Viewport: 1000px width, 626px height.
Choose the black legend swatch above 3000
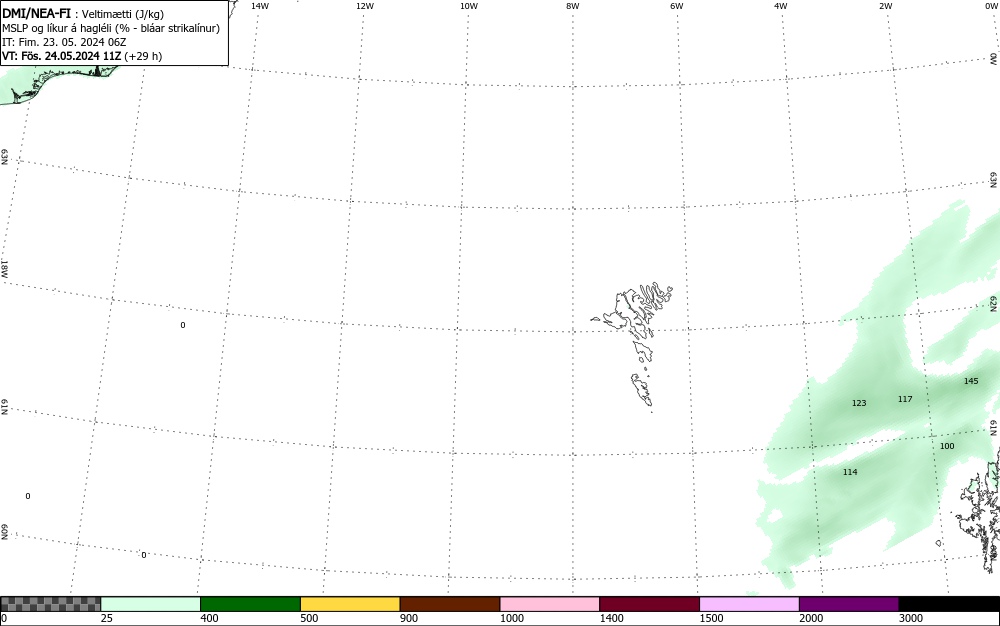[949, 604]
